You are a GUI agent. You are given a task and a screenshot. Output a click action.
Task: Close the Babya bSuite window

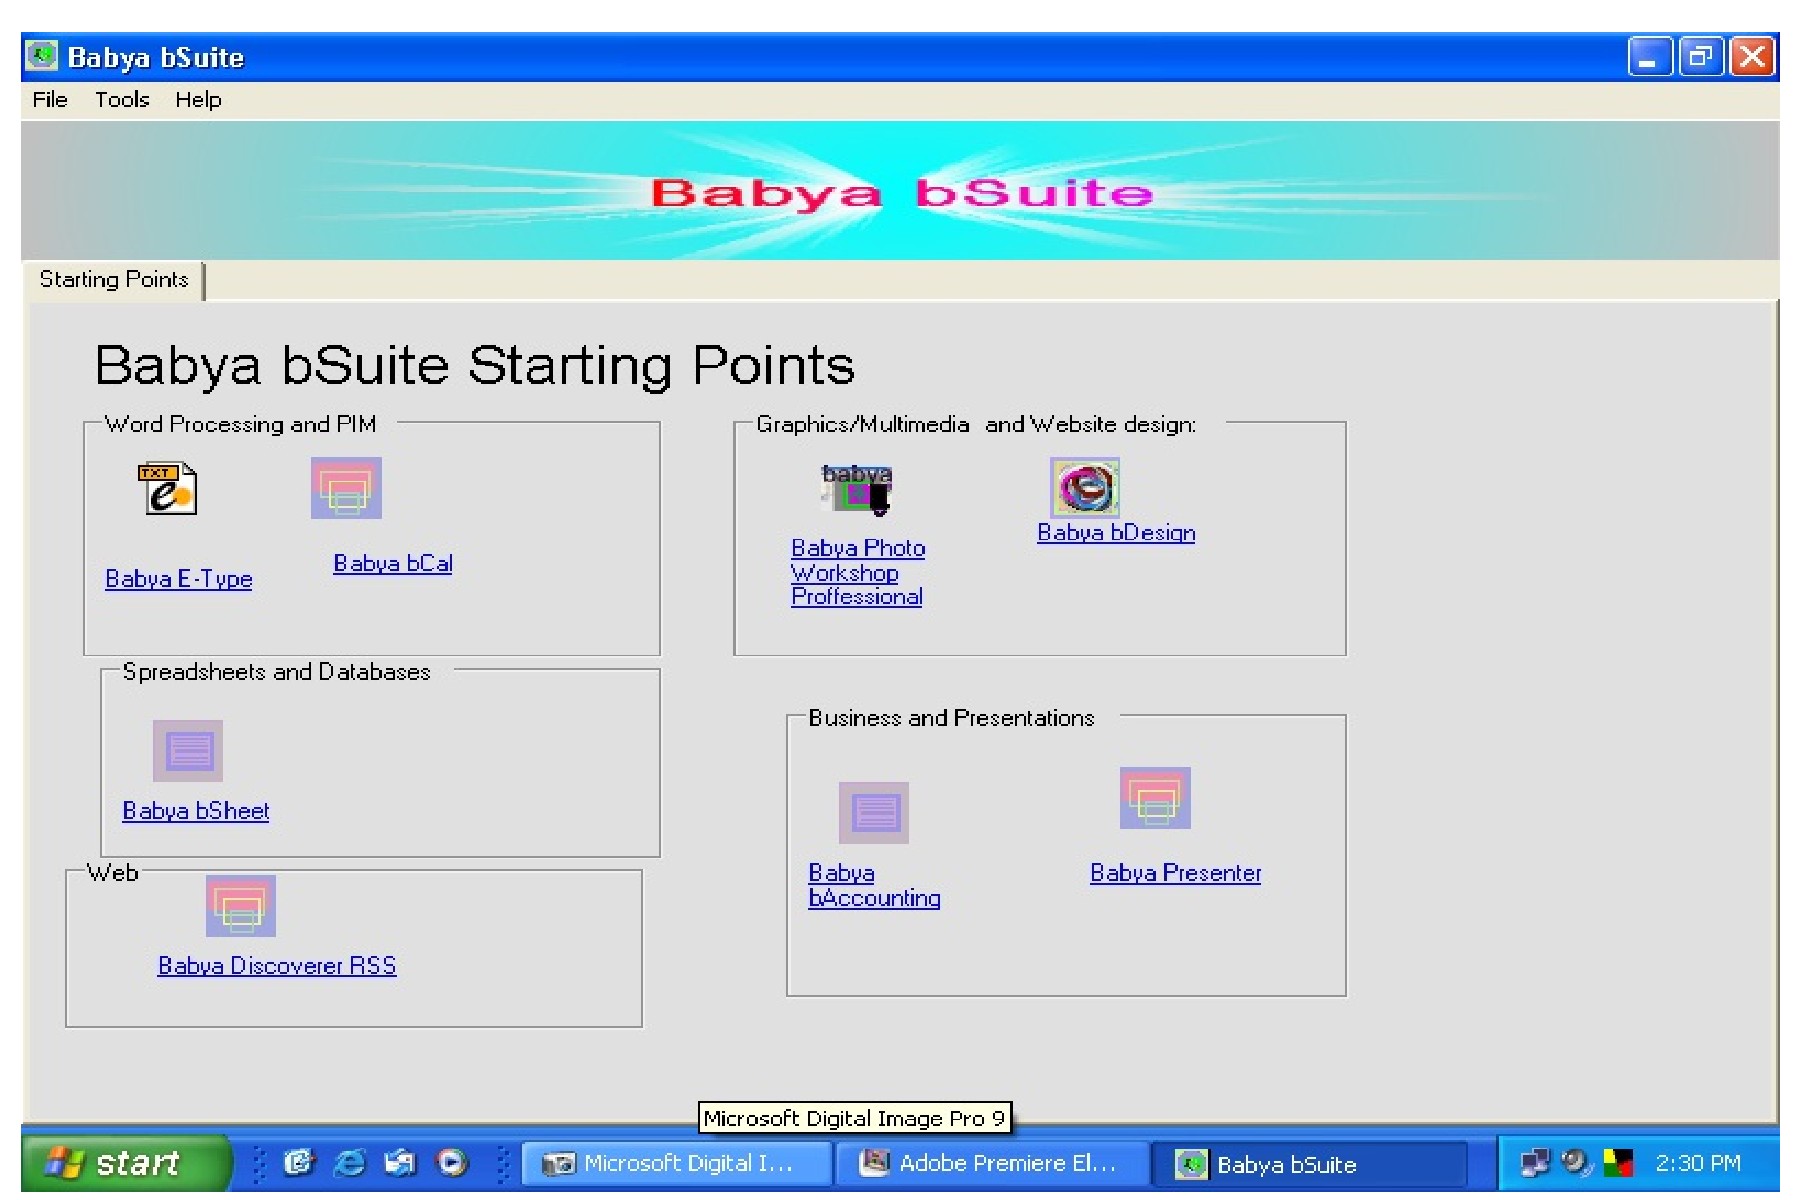pyautogui.click(x=1753, y=57)
